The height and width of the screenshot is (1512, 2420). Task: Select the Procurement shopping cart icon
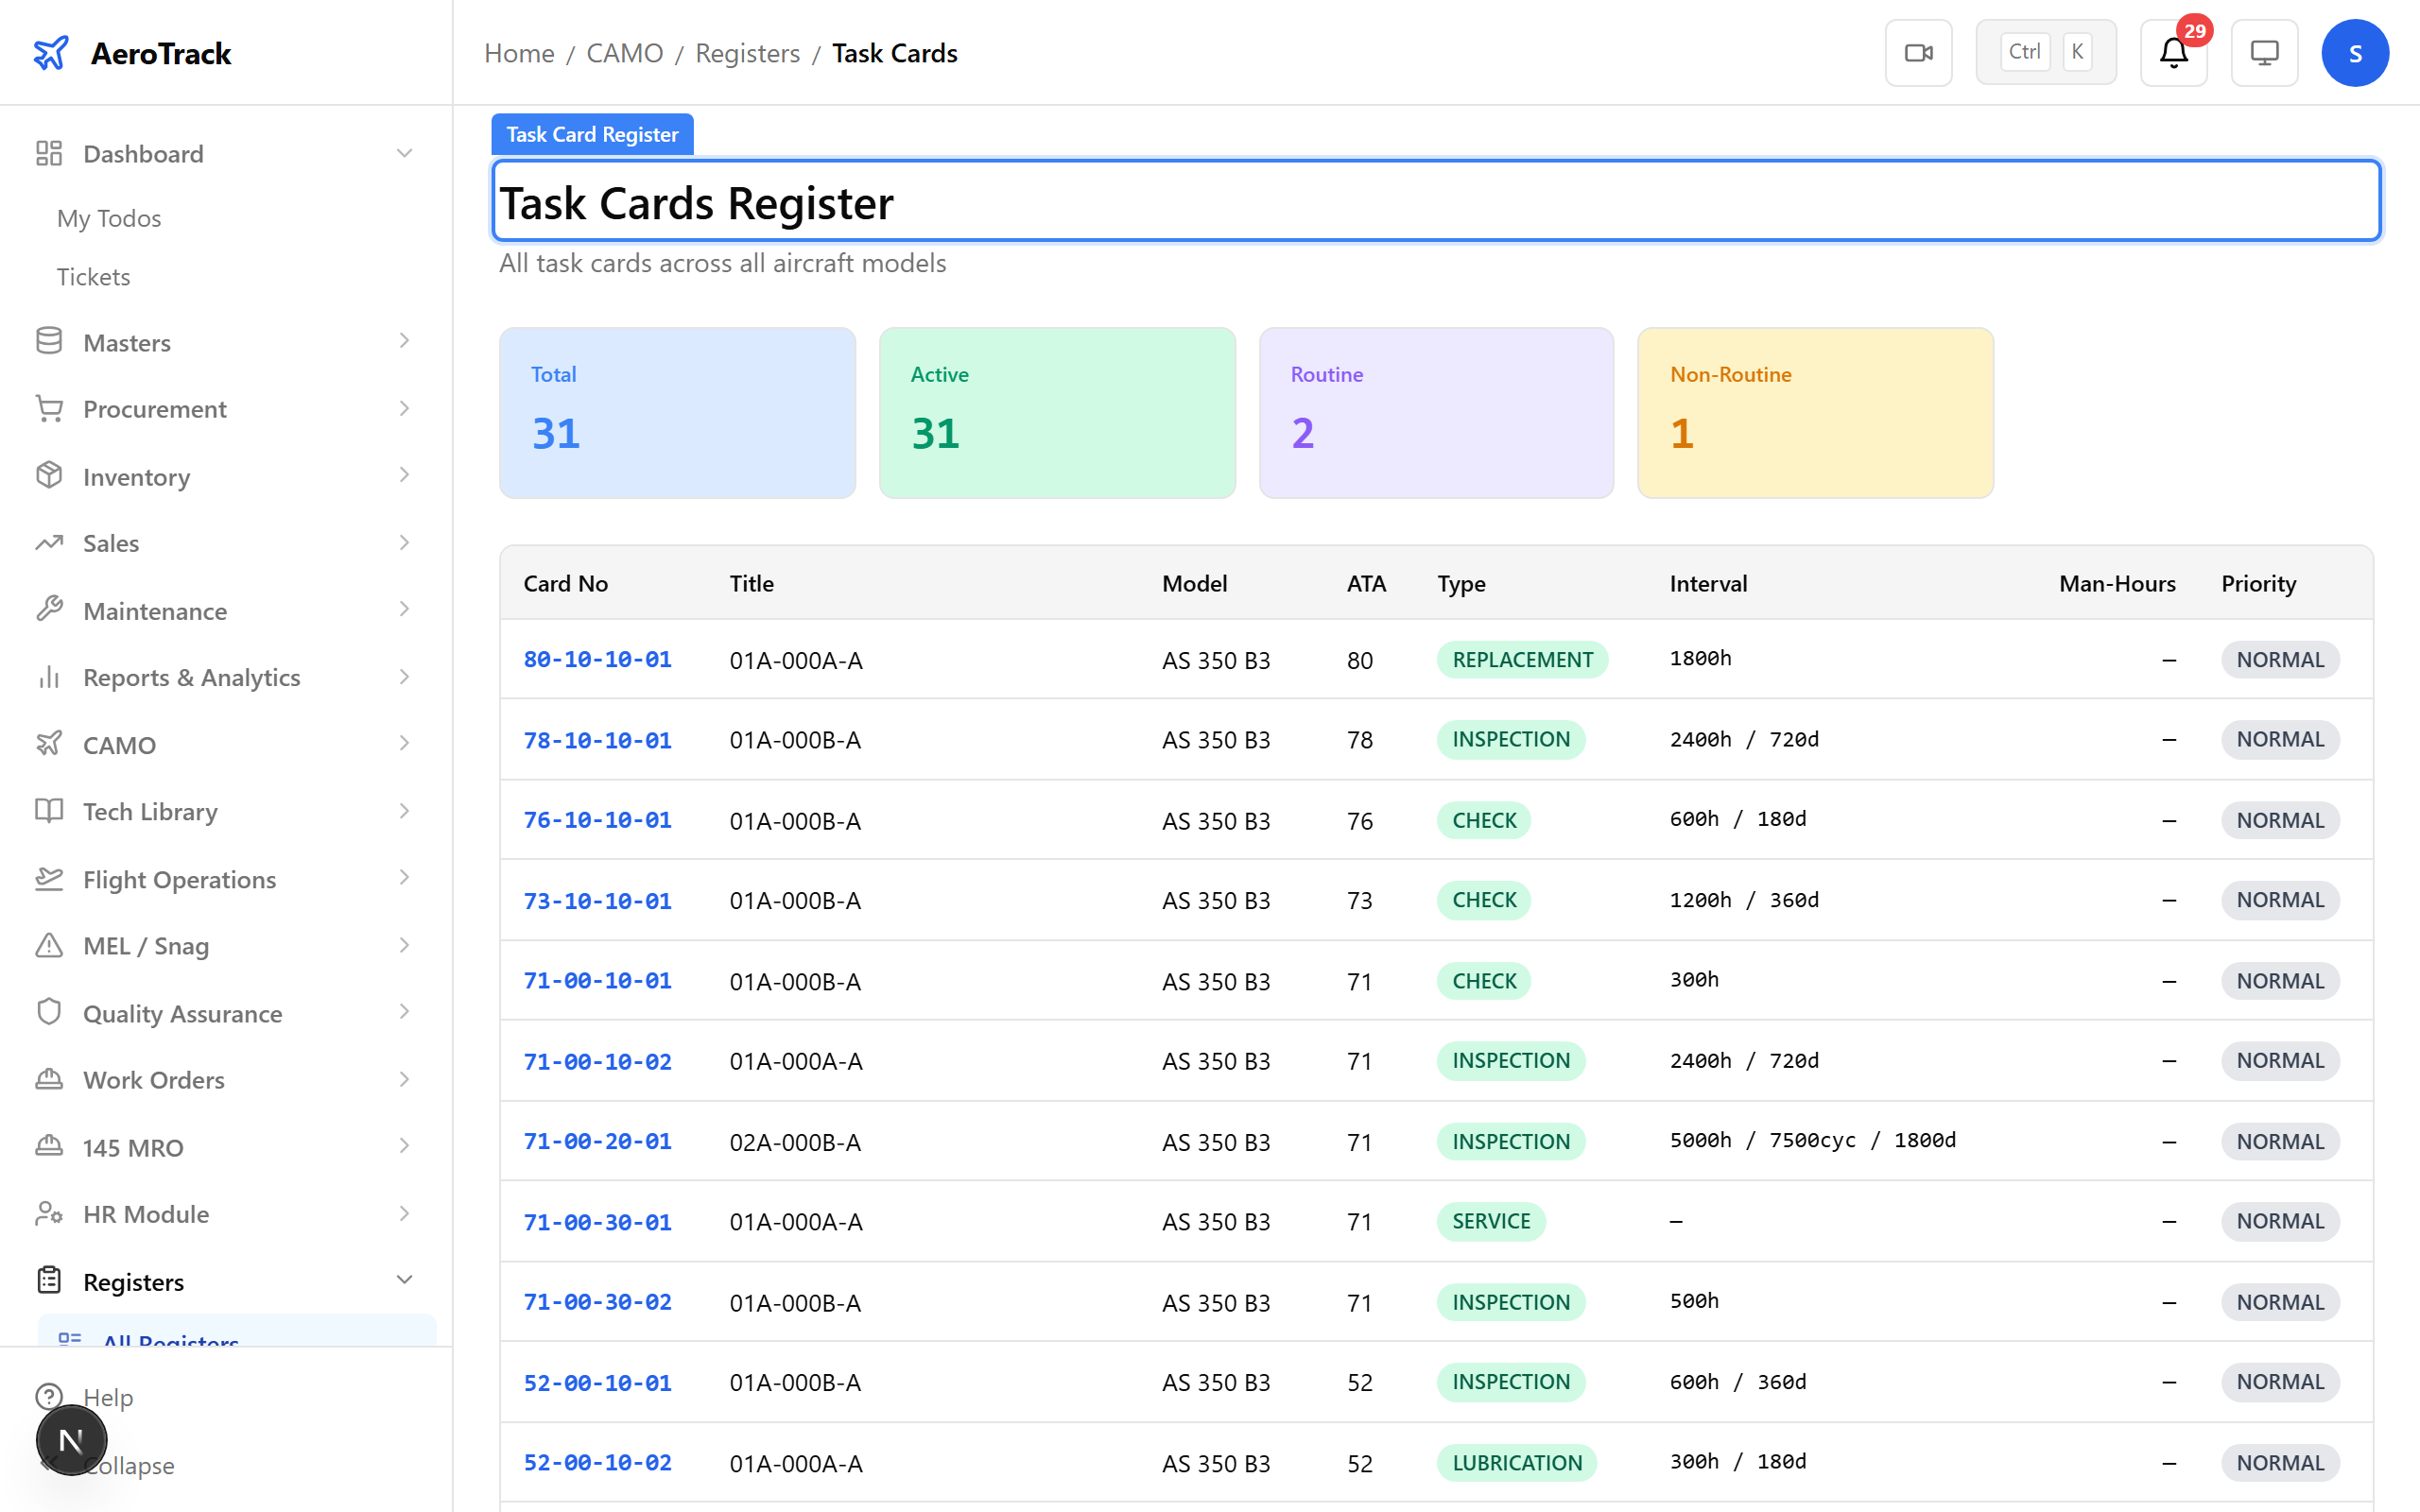(49, 408)
